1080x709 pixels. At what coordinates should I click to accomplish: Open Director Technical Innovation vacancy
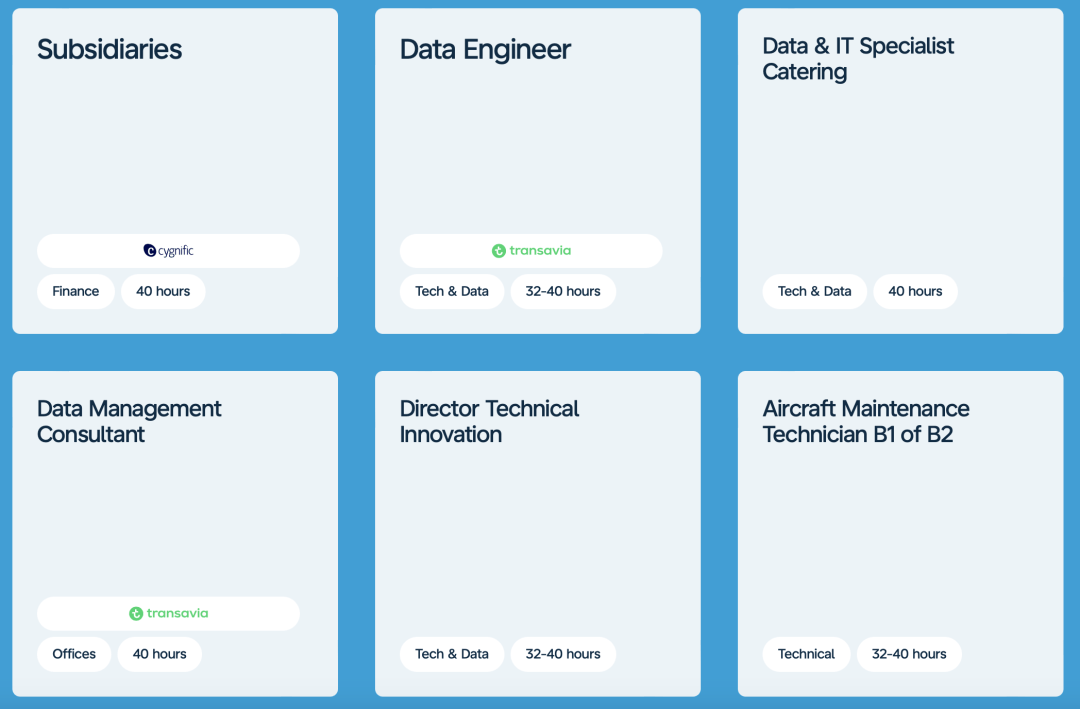(x=489, y=421)
